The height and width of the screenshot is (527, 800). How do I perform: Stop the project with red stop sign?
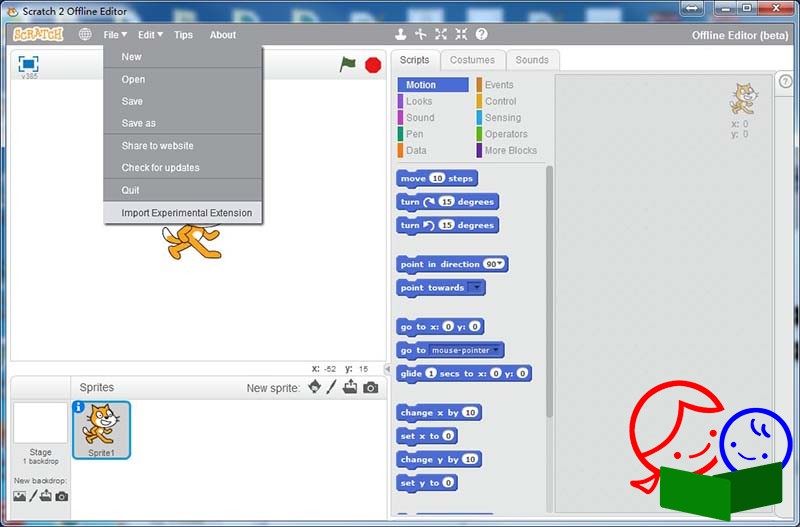click(373, 65)
